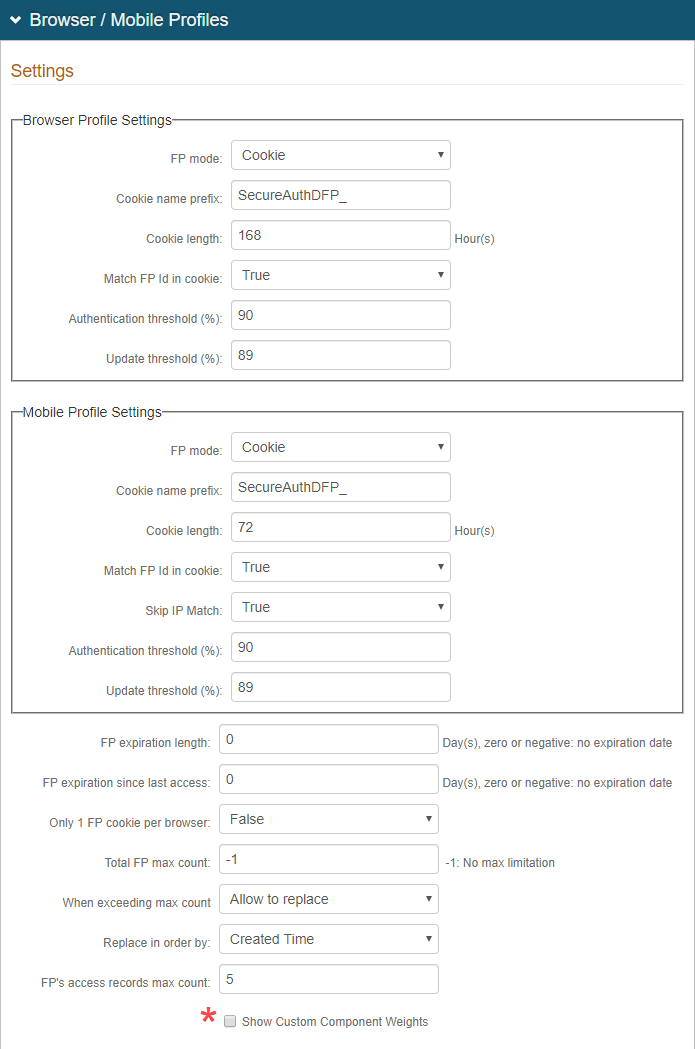Click Browser Authentication threshold field

coord(340,315)
